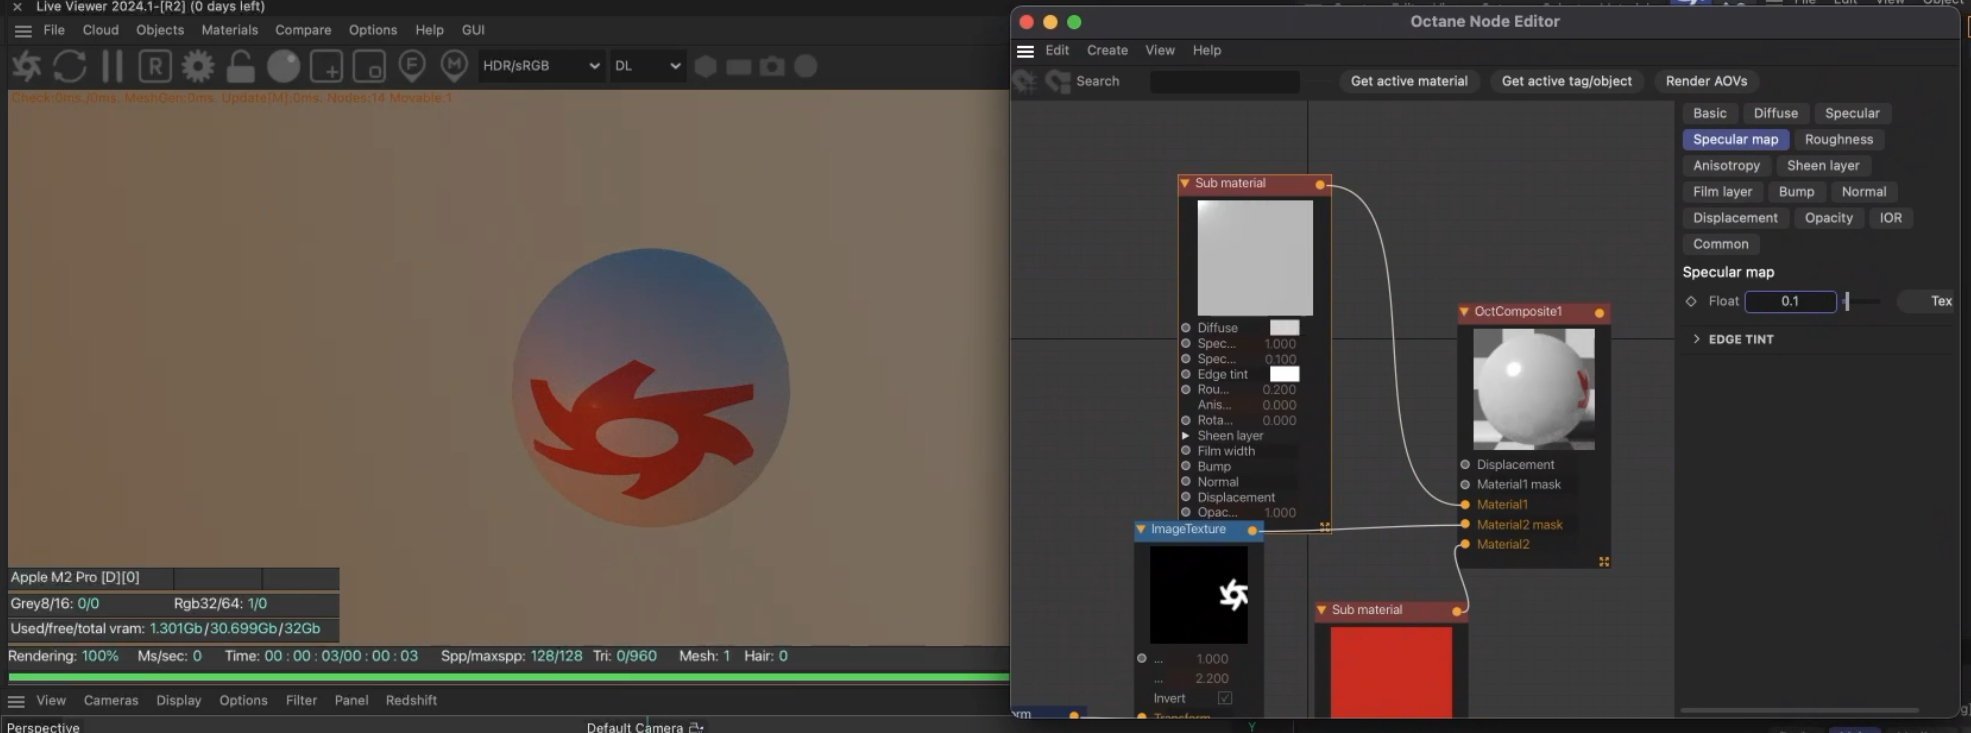
Task: Focus the Search field in Node Editor
Action: coord(1225,82)
